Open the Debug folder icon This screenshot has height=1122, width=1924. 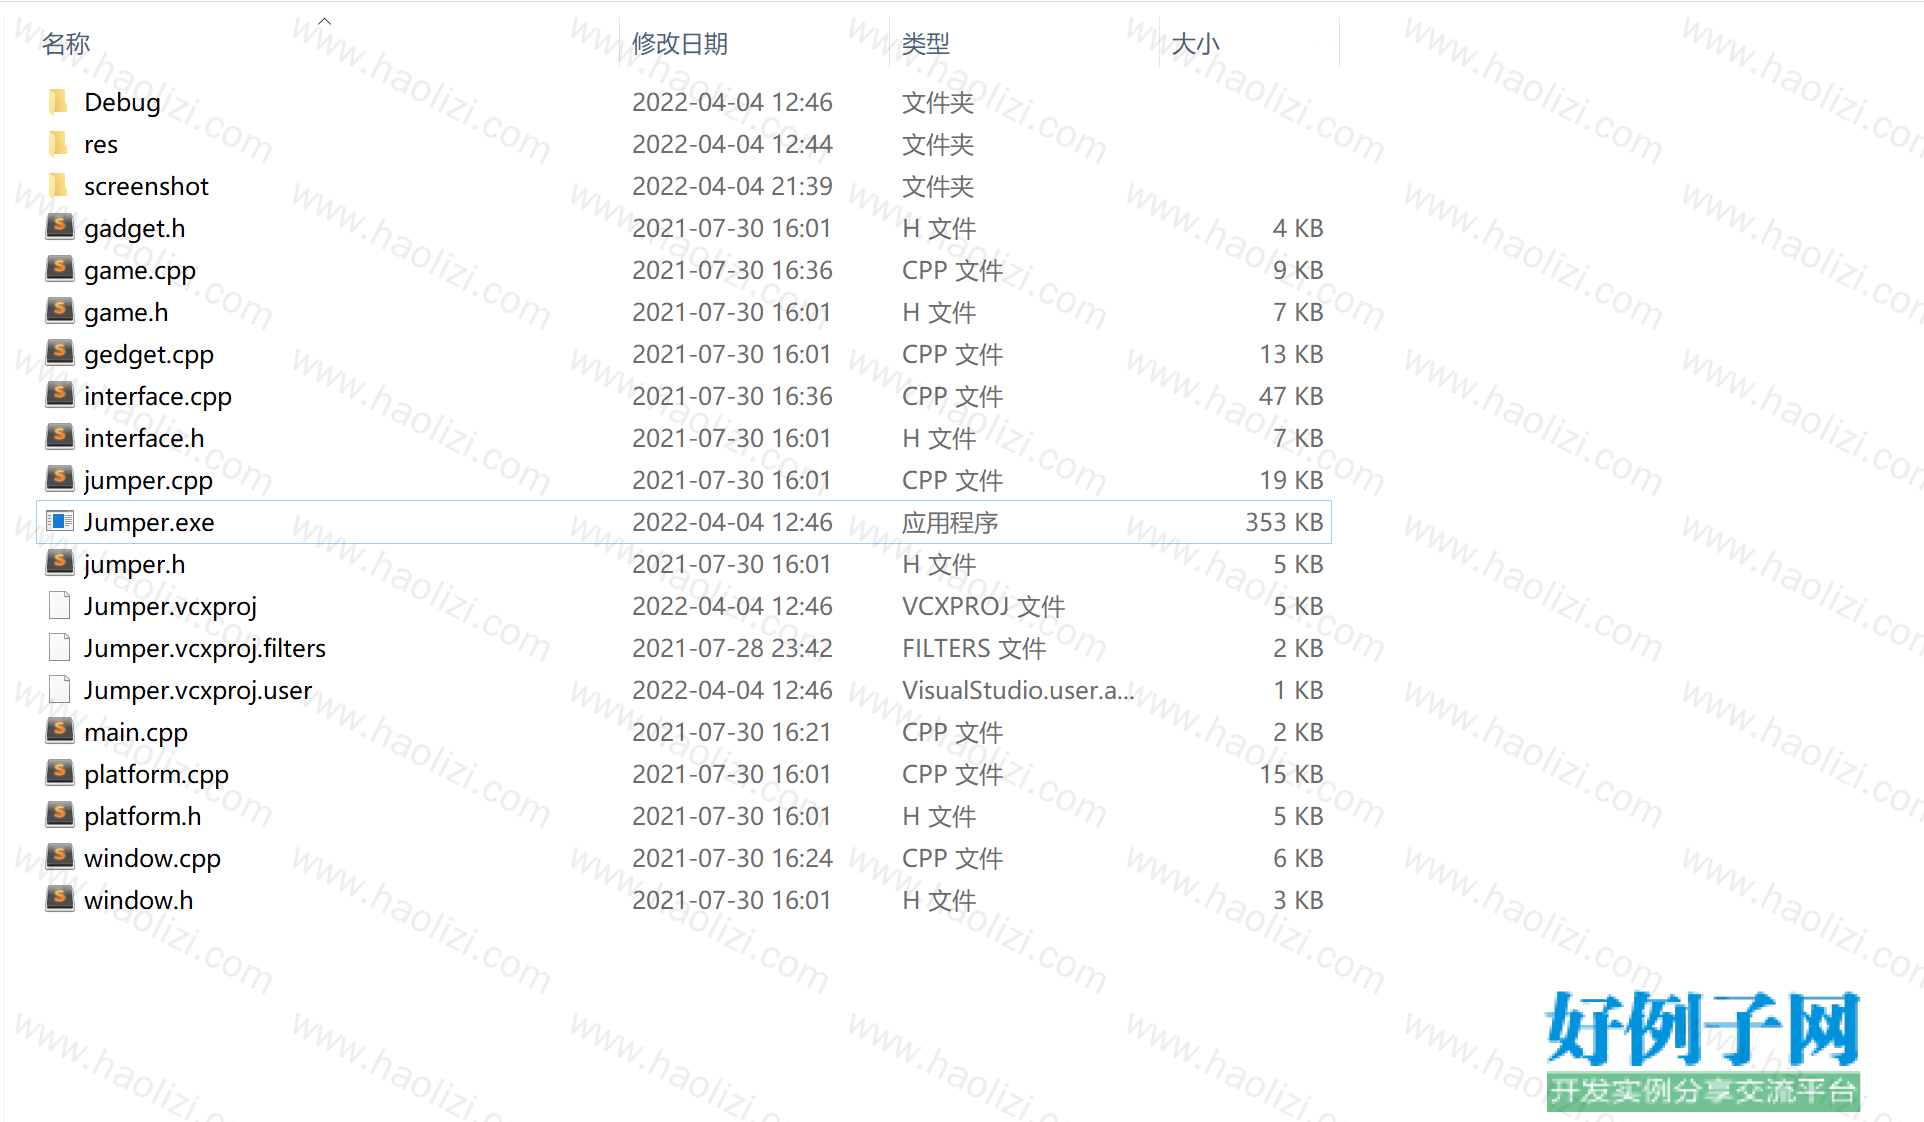coord(59,101)
